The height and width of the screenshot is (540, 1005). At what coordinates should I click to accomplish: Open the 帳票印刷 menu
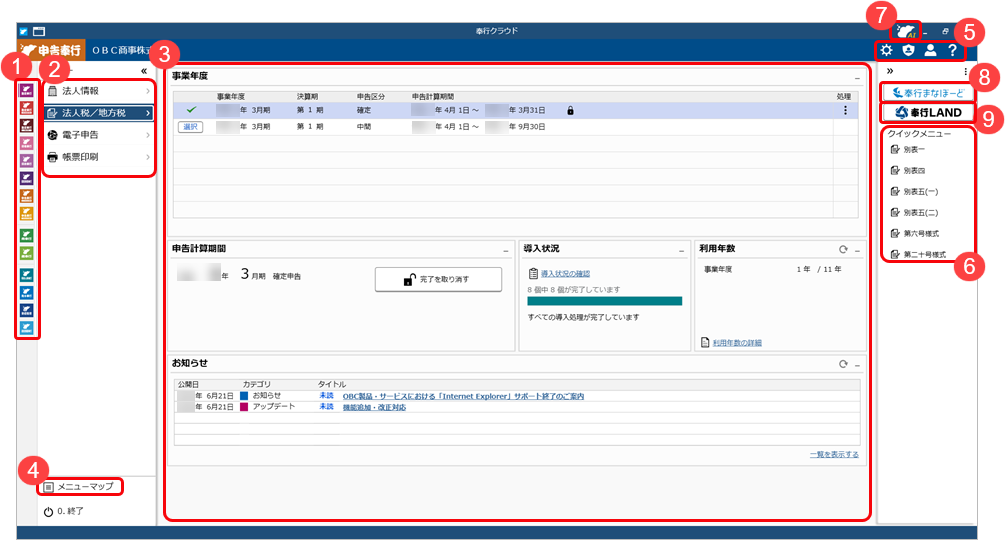pyautogui.click(x=99, y=157)
